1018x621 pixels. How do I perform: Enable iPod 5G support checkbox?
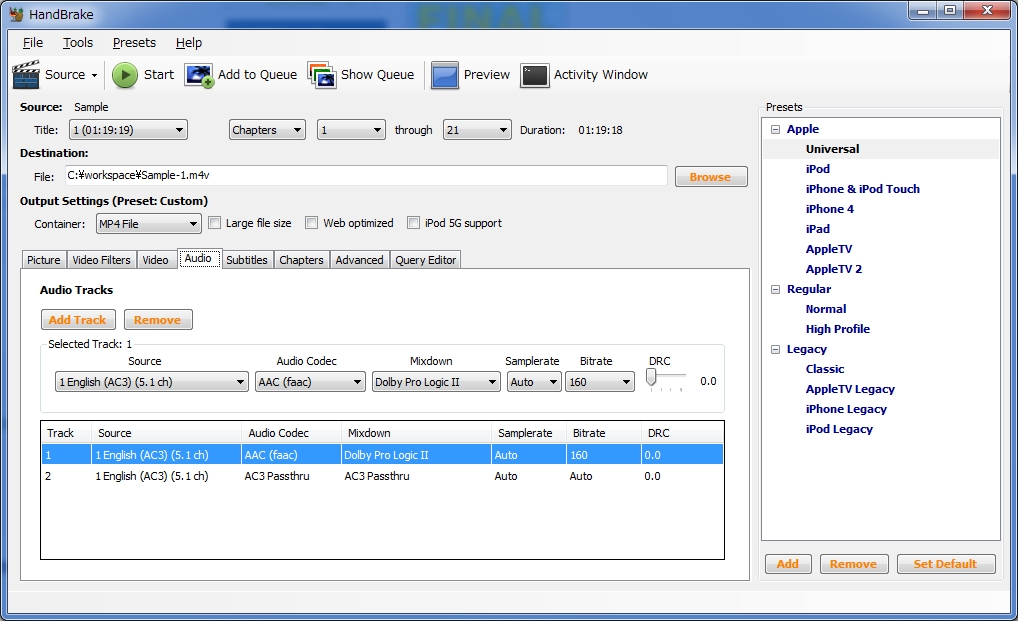tap(413, 223)
